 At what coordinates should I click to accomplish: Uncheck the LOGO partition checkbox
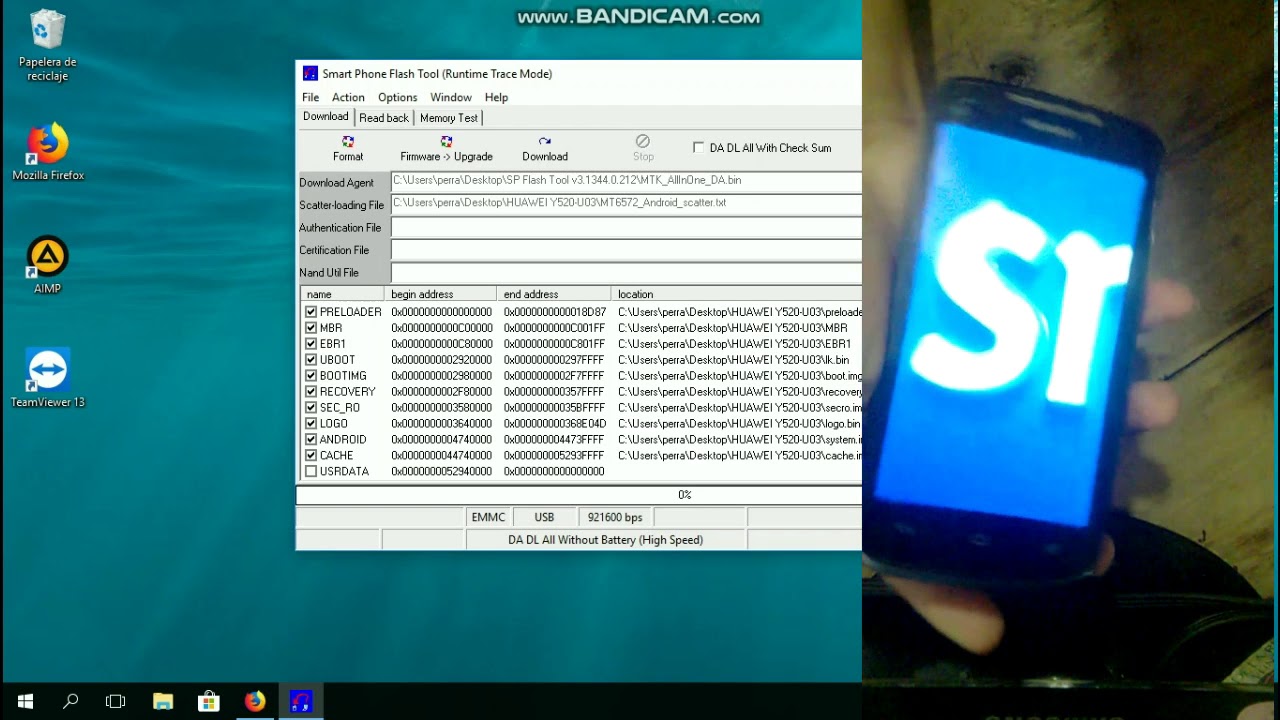[311, 424]
